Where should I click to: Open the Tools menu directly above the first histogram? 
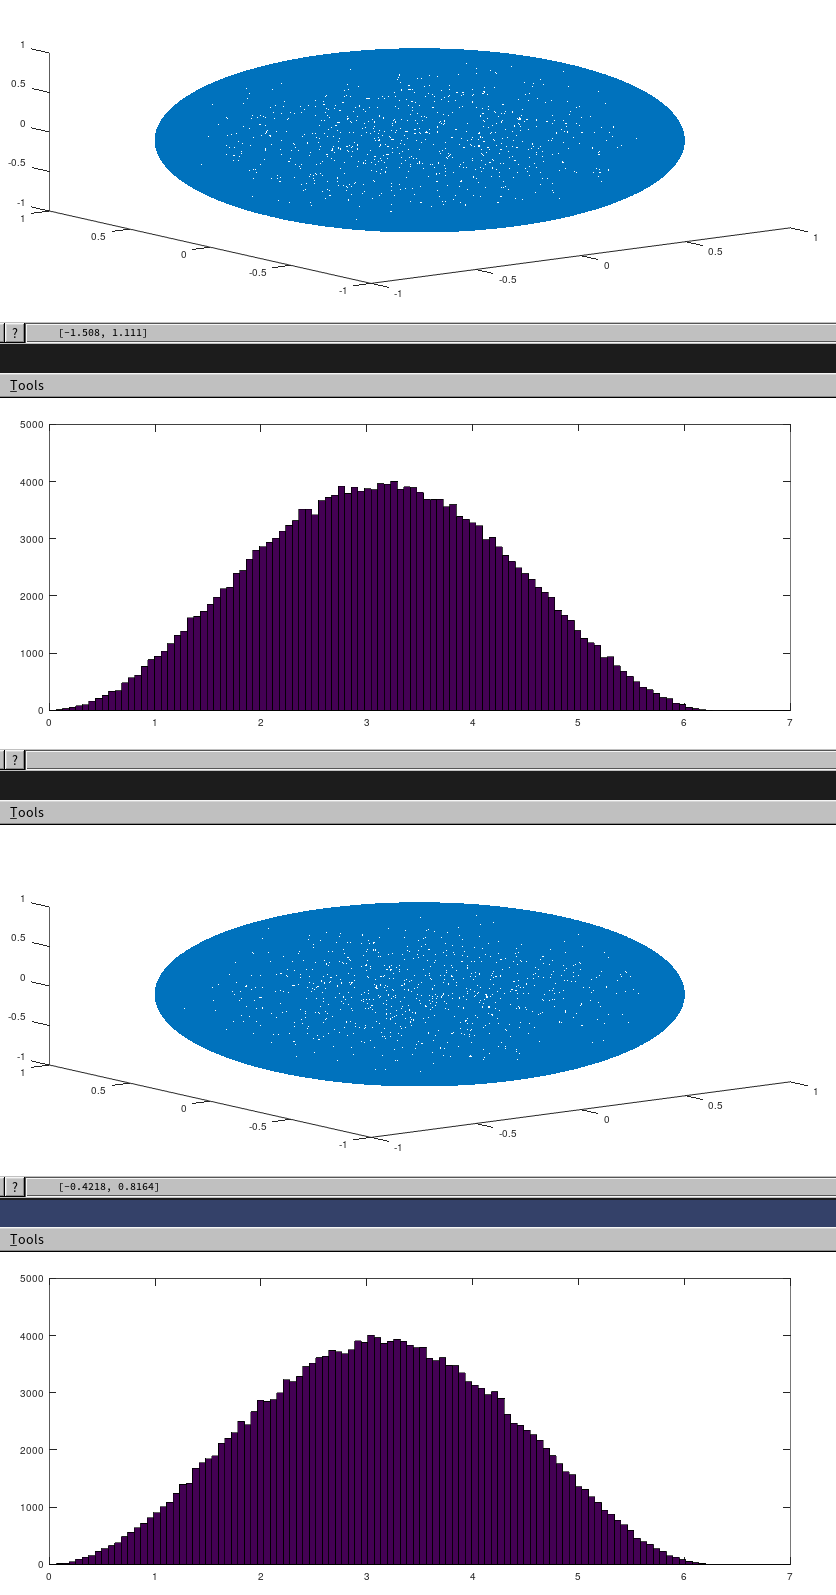[27, 385]
